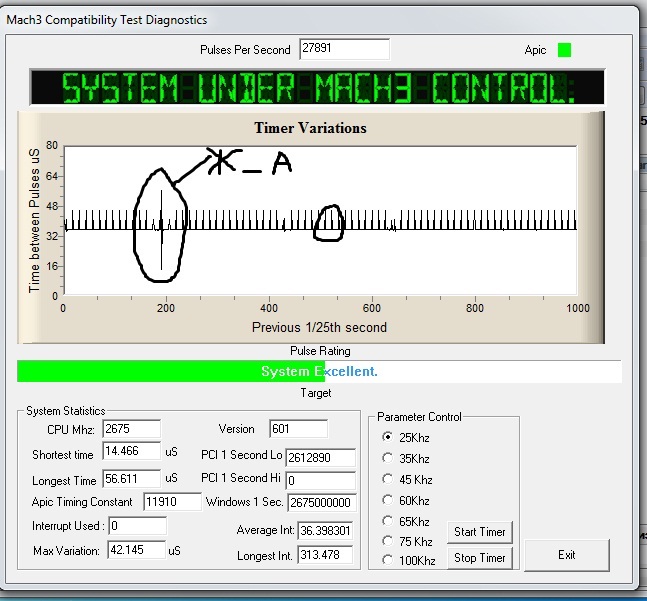Select the 35Khz radio button
The height and width of the screenshot is (601, 647).
[387, 458]
